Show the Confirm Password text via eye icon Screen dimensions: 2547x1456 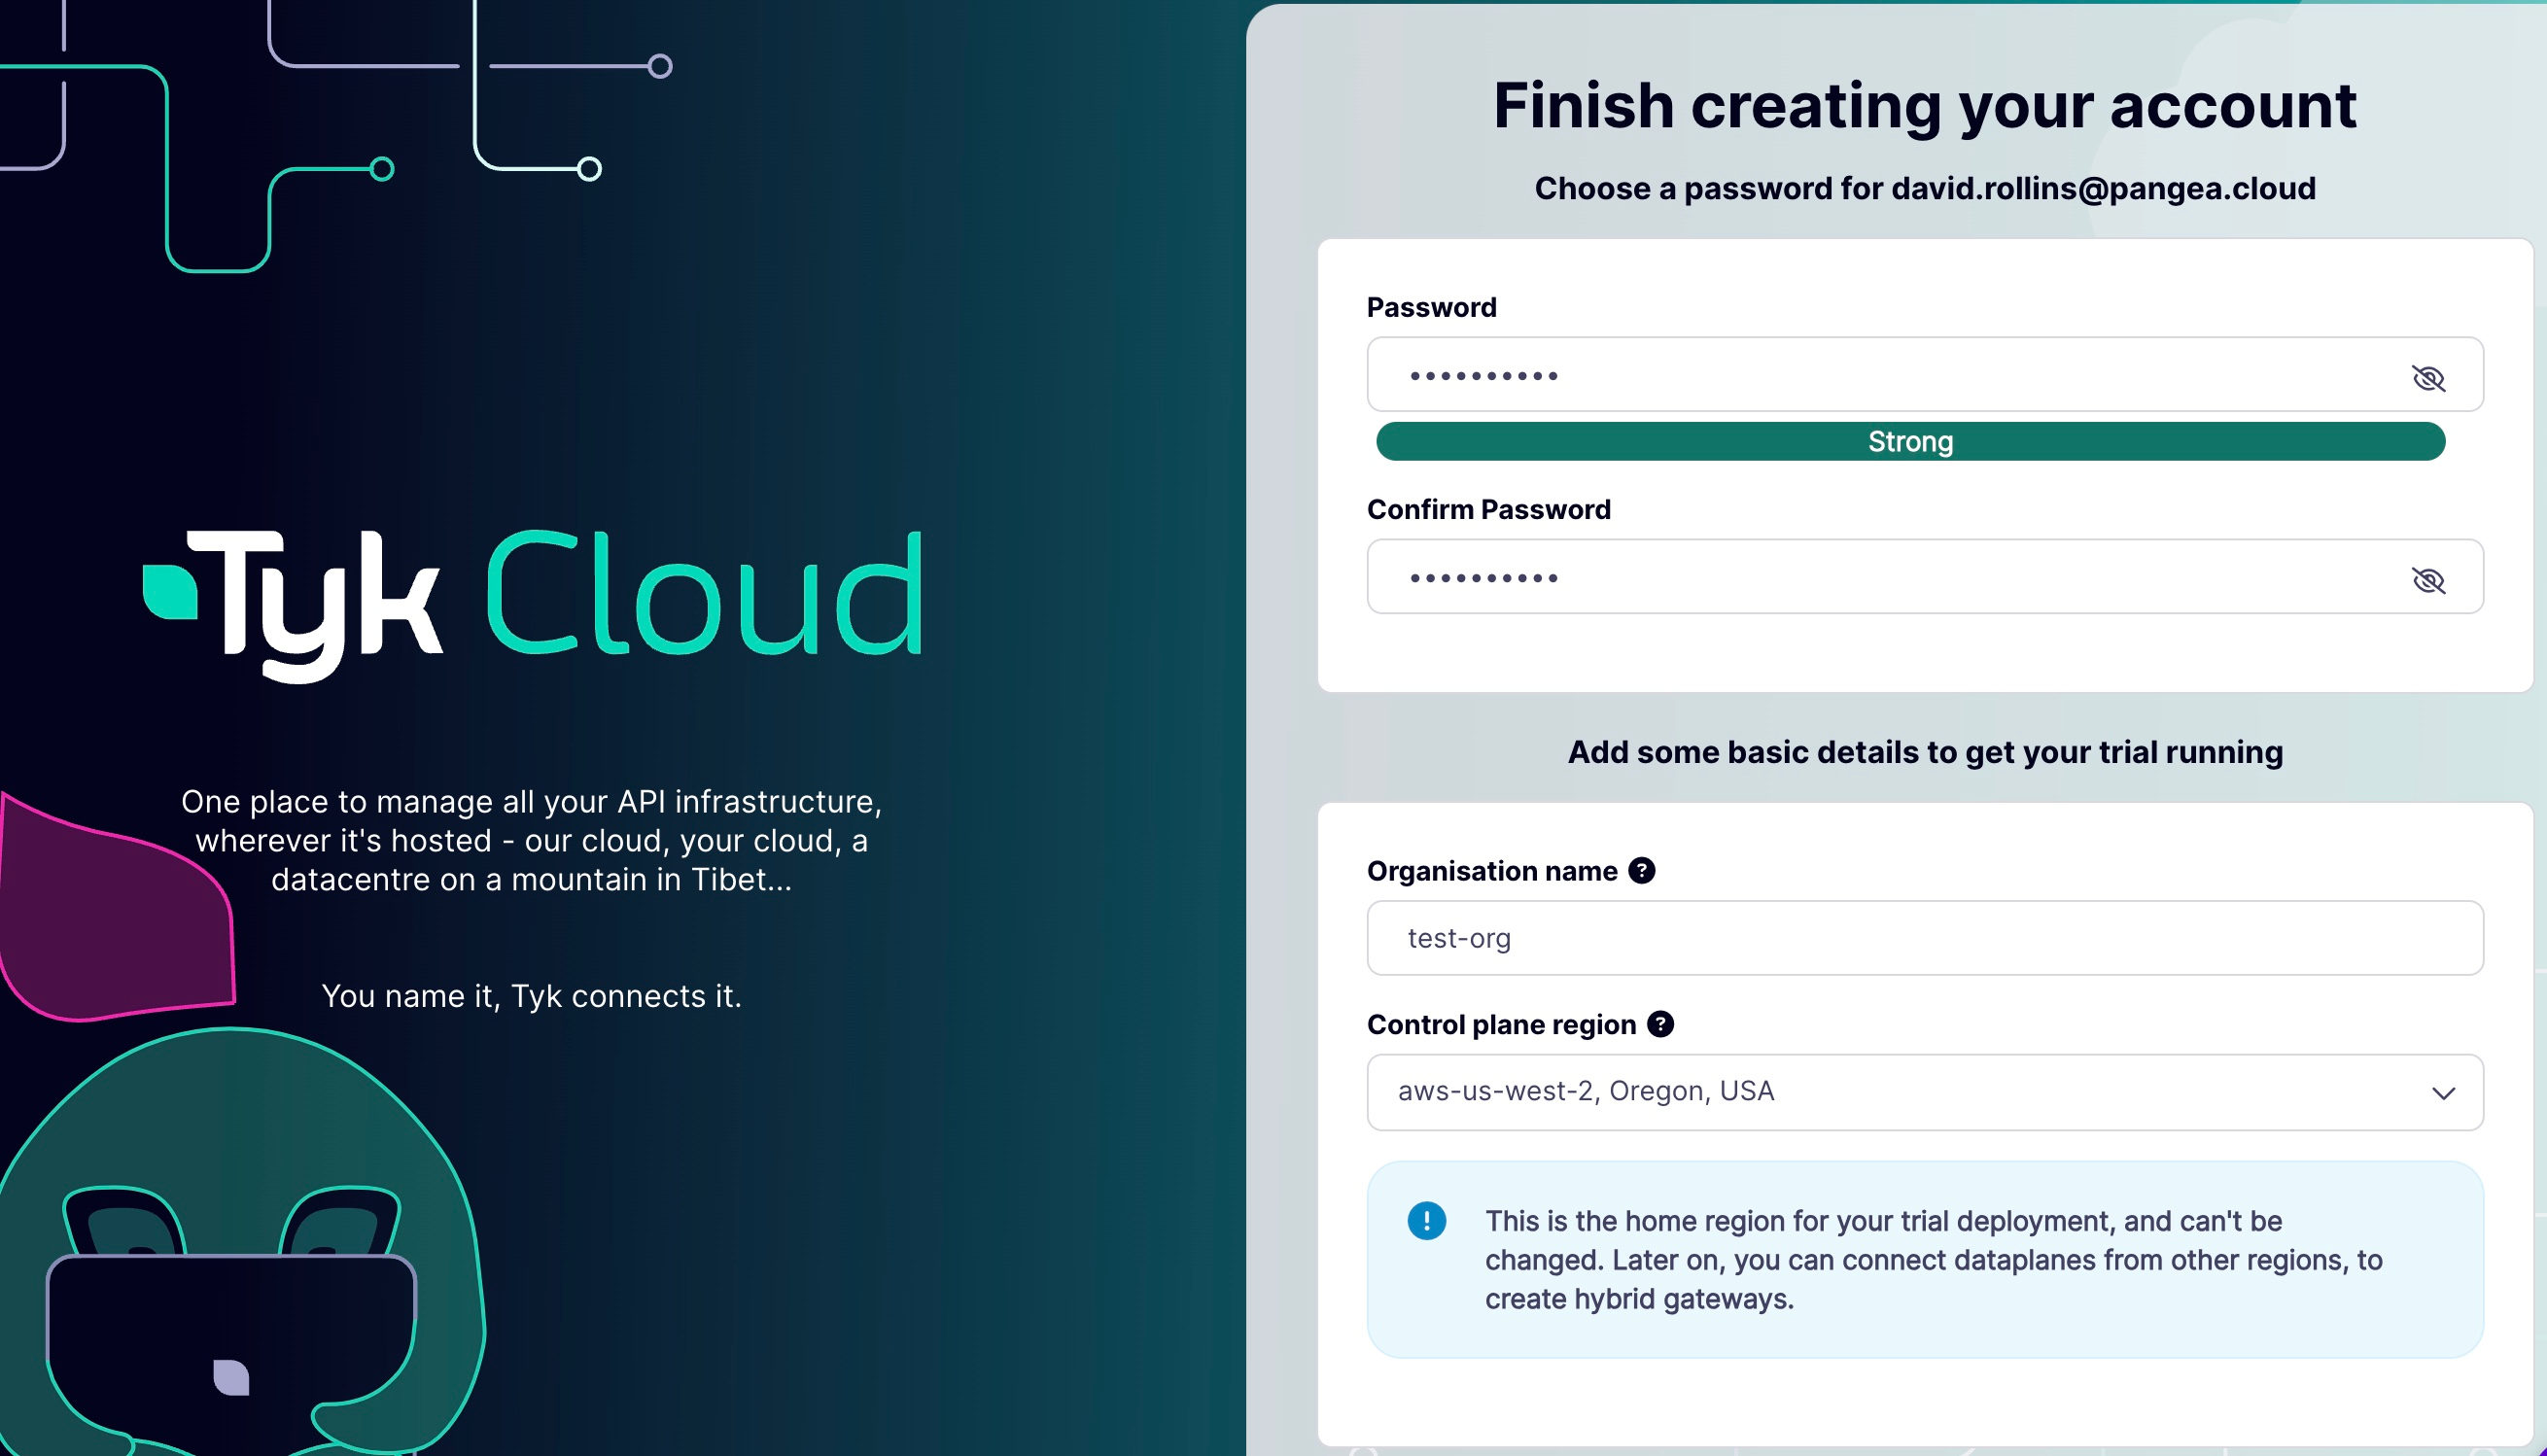[x=2427, y=580]
